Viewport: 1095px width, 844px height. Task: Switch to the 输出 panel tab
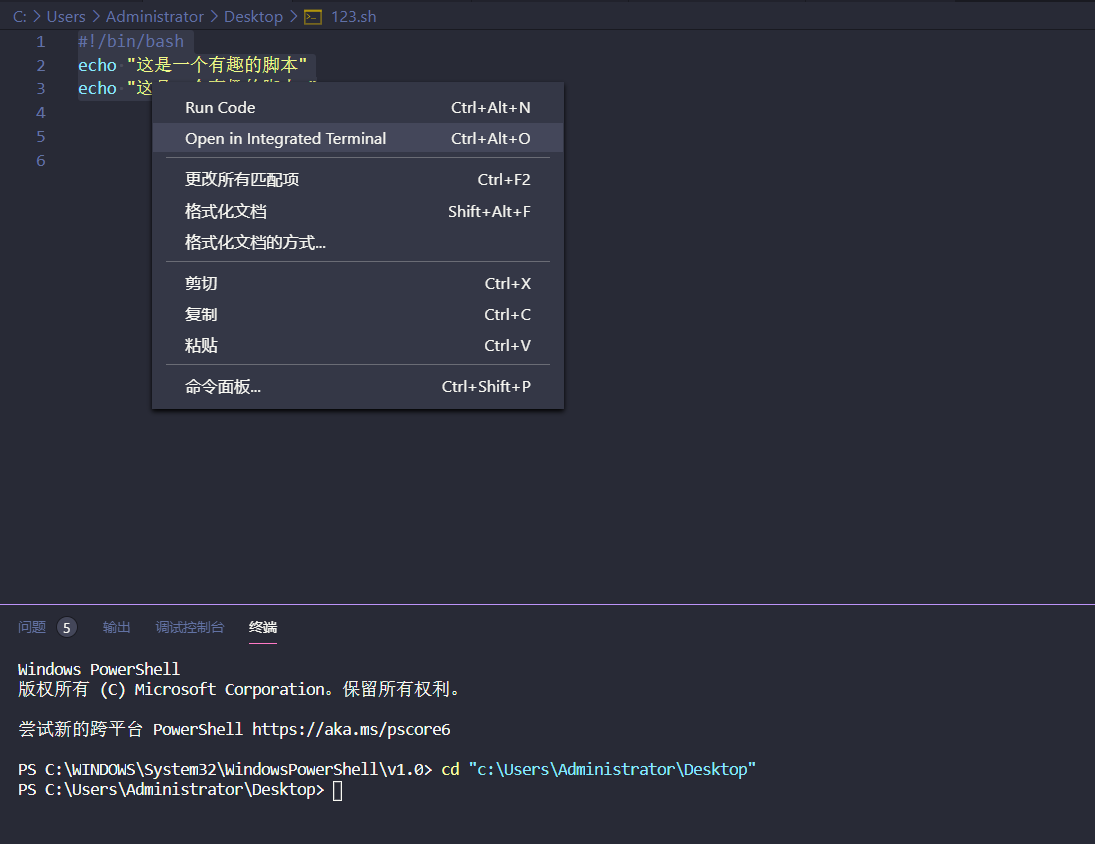(x=115, y=627)
